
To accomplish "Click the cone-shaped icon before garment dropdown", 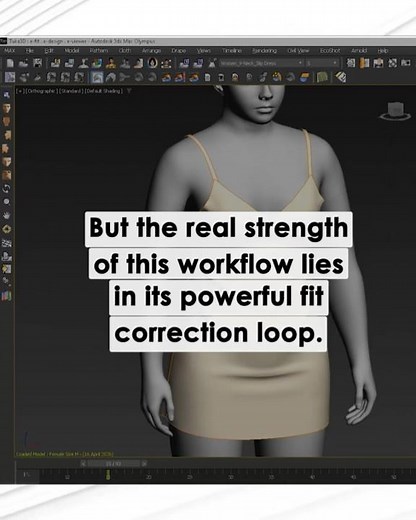I will (x=212, y=63).
